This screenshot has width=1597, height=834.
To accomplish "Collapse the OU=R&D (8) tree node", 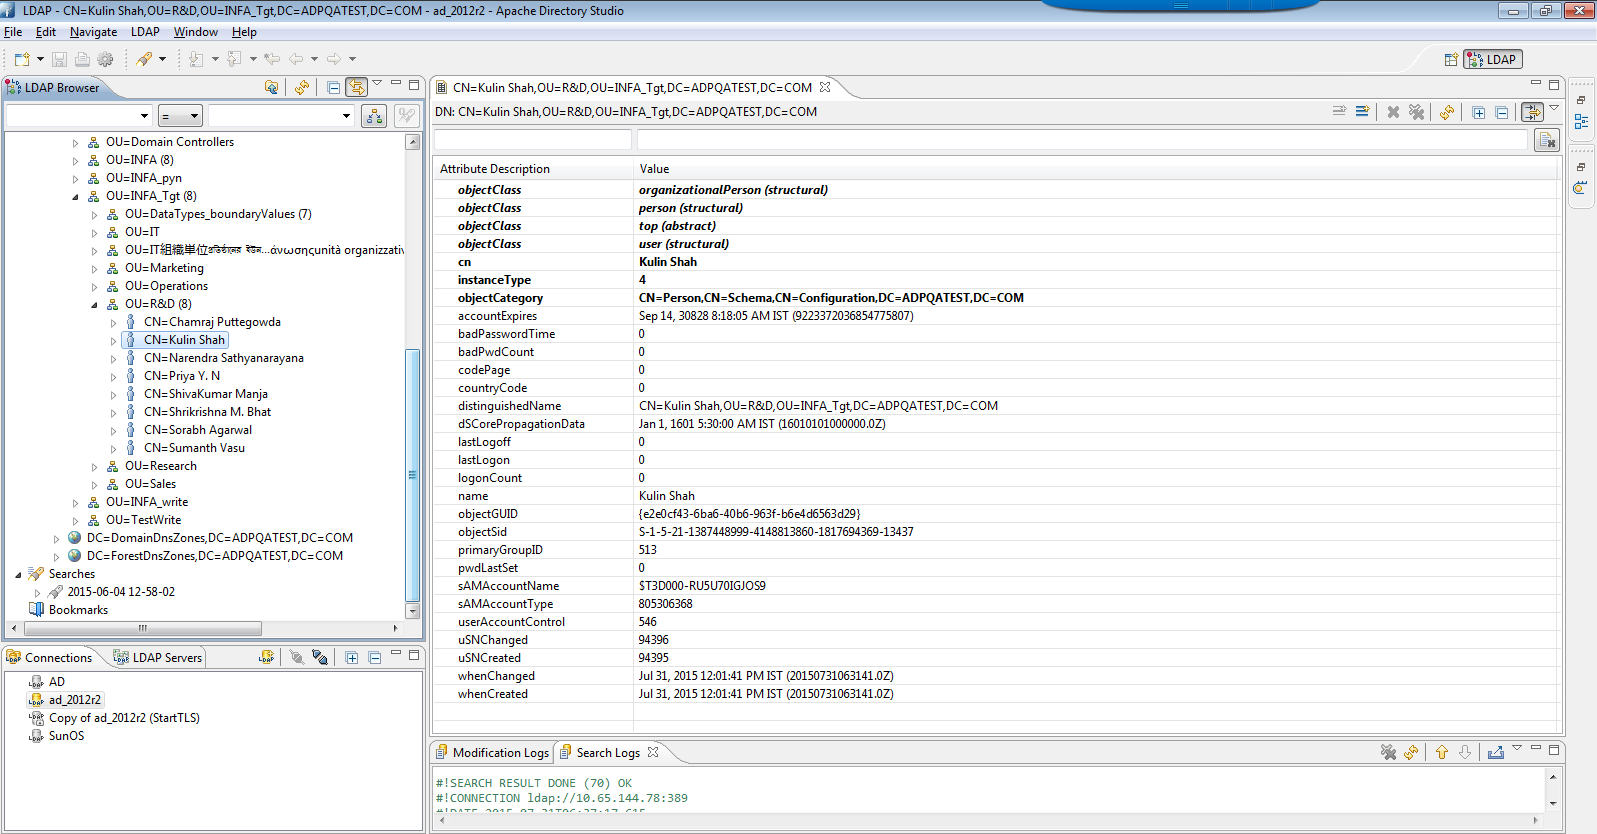I will [94, 305].
